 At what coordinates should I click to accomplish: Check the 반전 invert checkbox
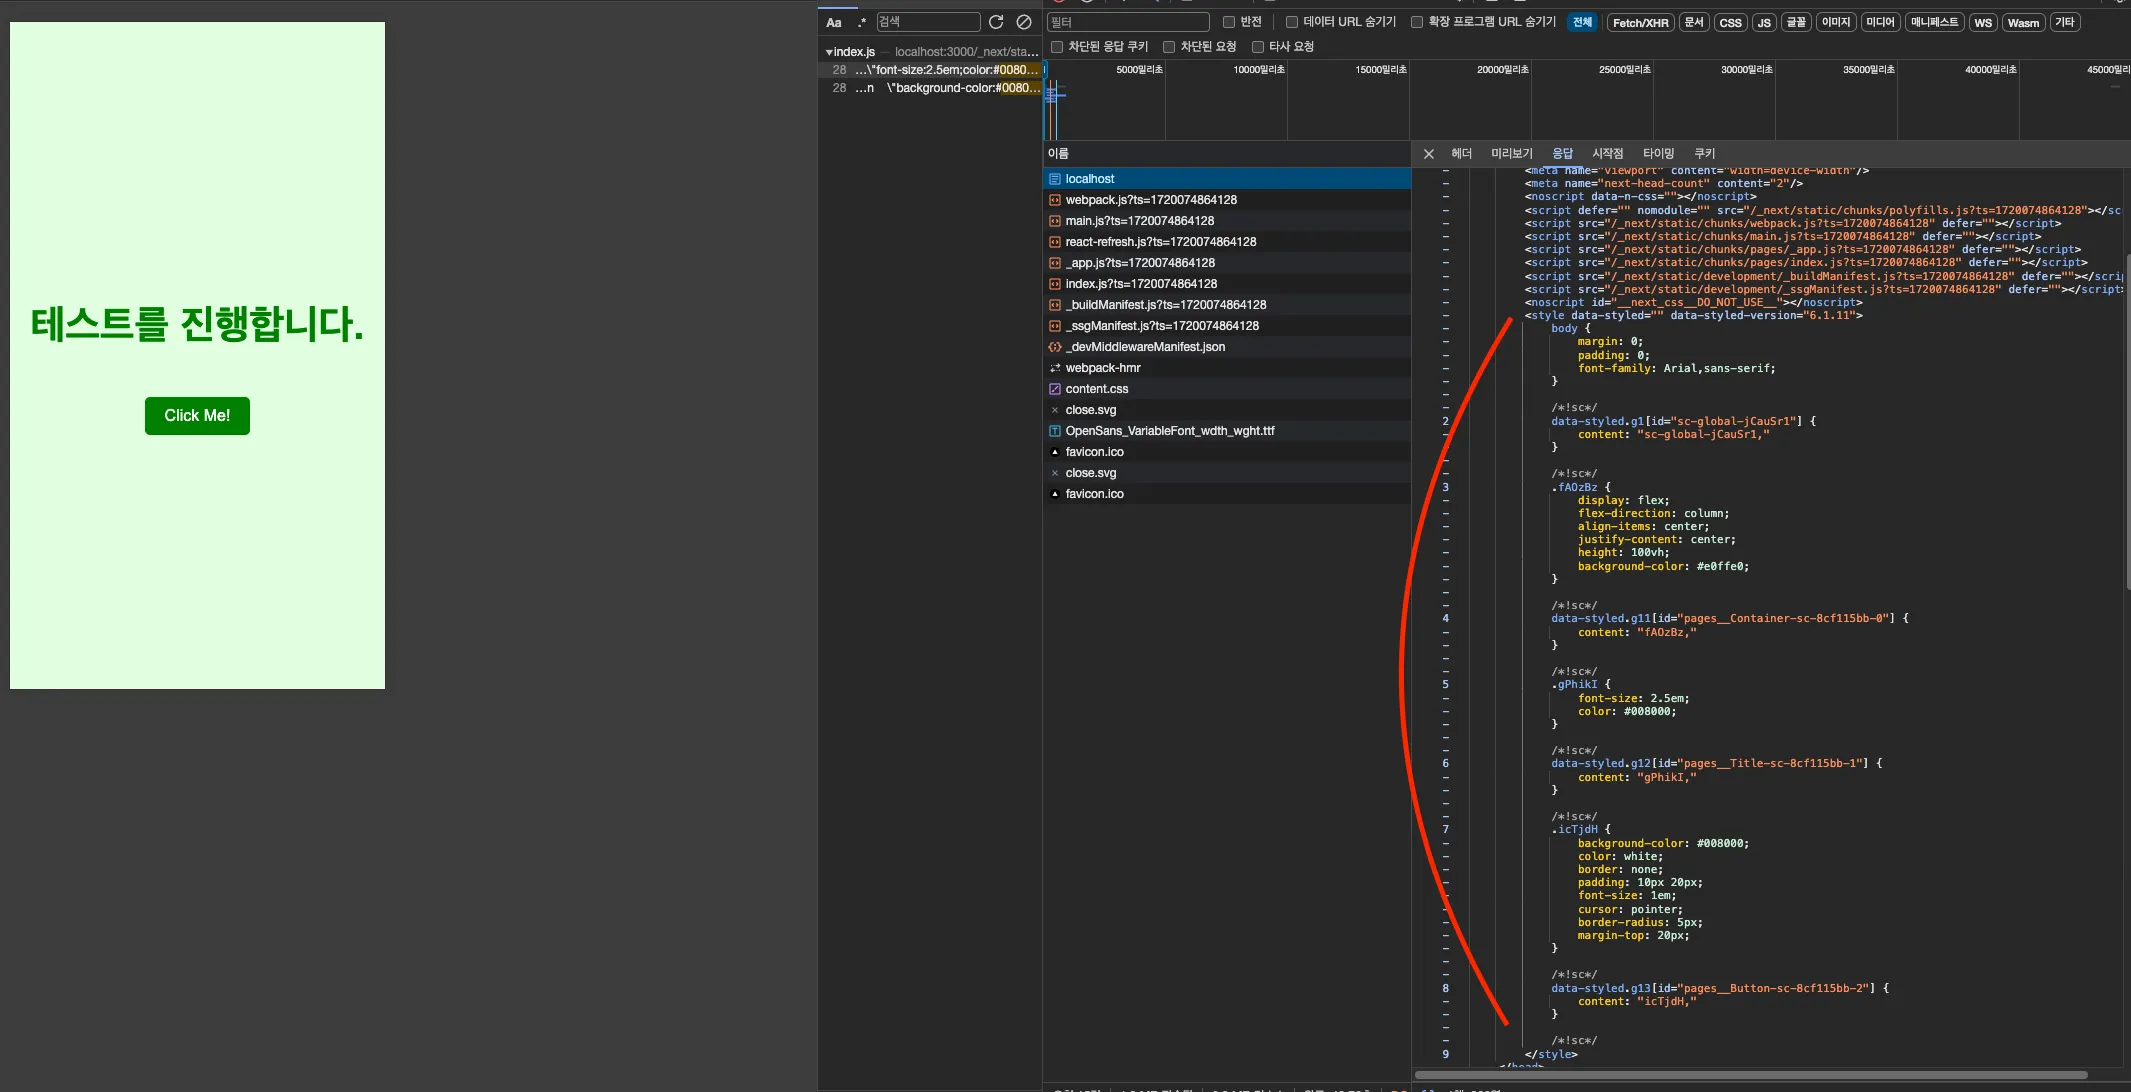pyautogui.click(x=1229, y=22)
